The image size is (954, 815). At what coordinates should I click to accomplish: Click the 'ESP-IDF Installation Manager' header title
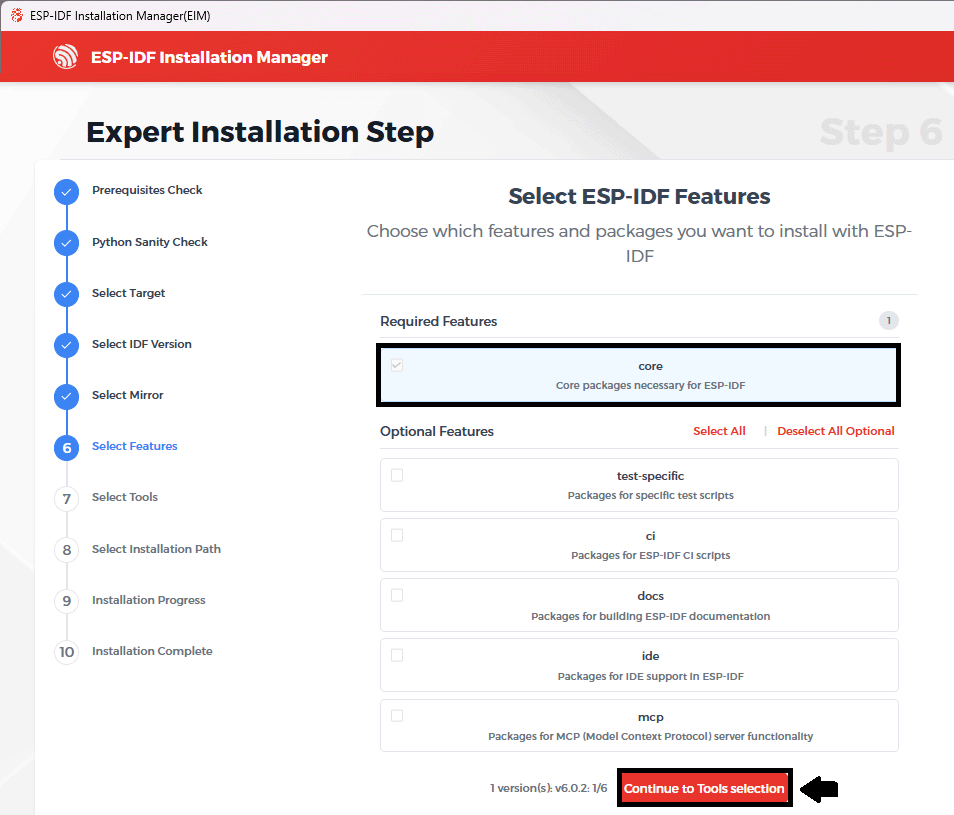coord(209,57)
